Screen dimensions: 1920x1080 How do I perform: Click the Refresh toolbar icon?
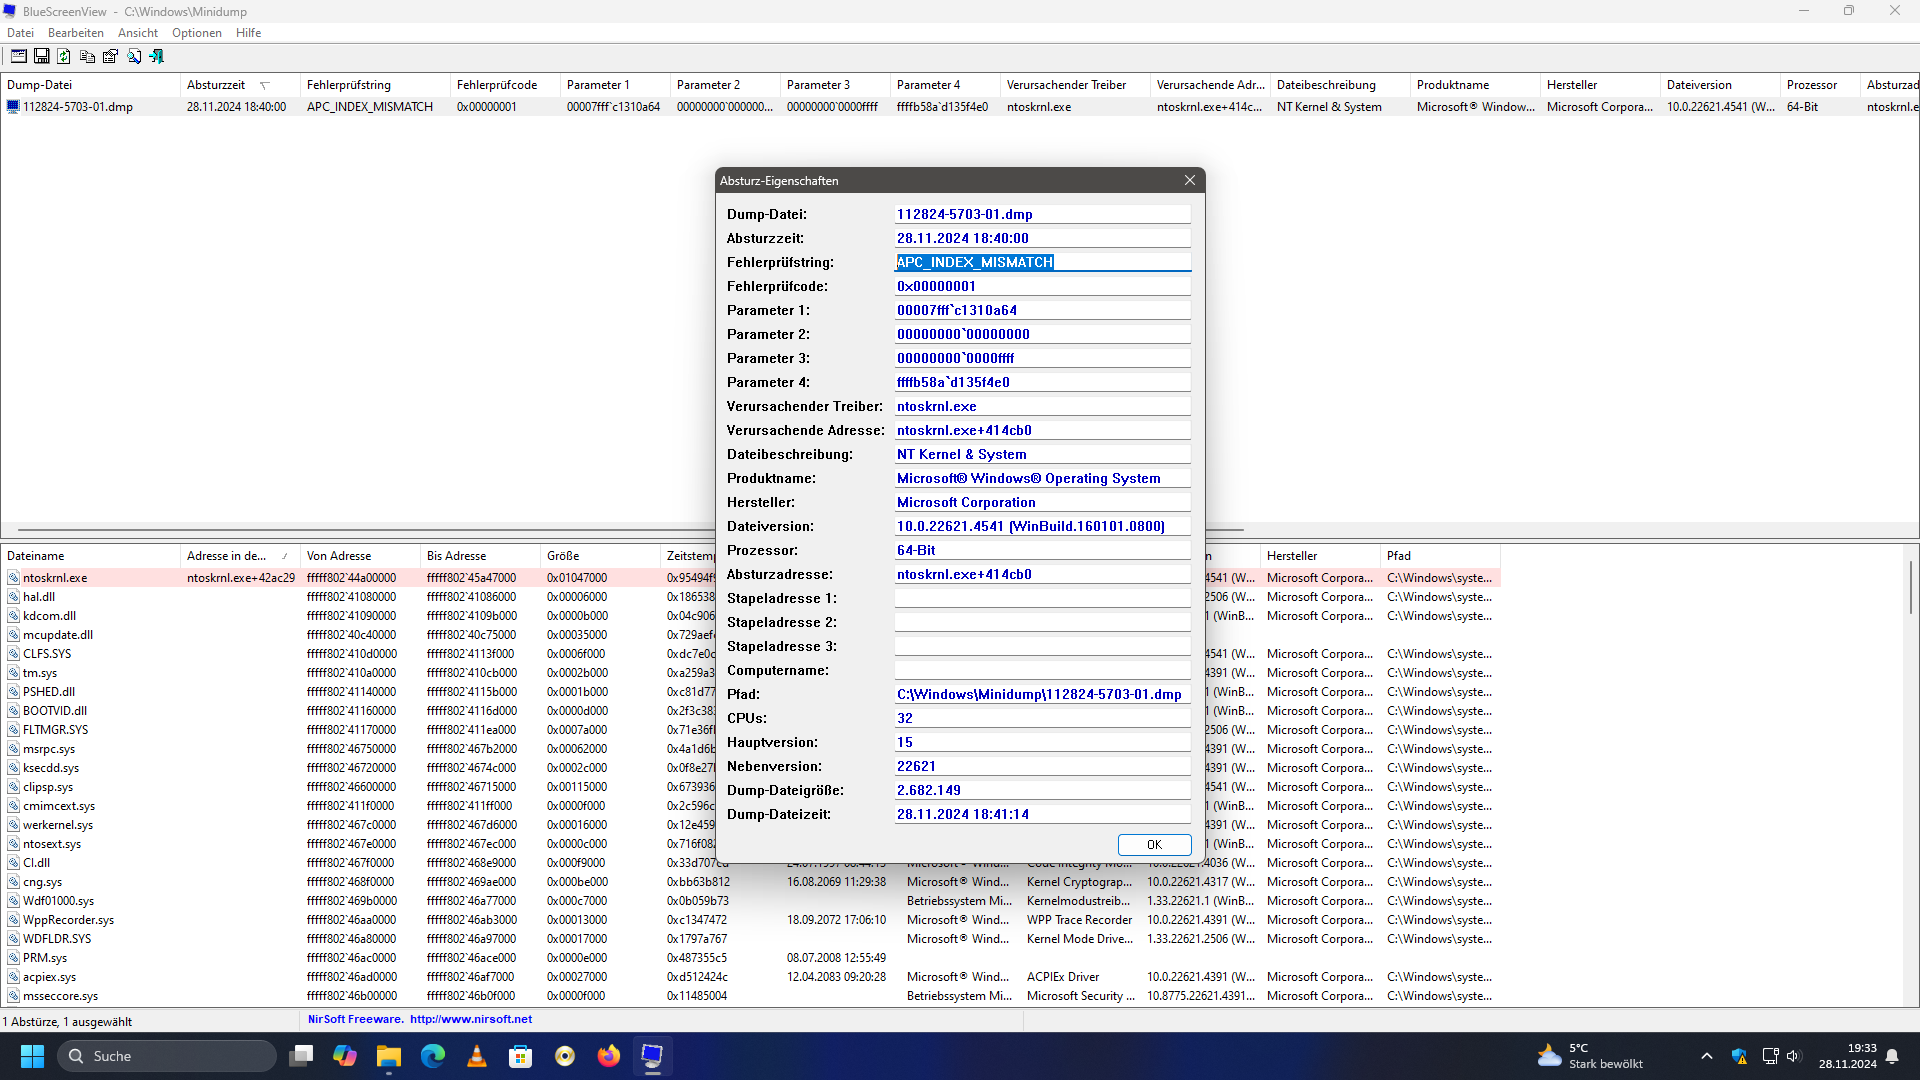pos(64,56)
